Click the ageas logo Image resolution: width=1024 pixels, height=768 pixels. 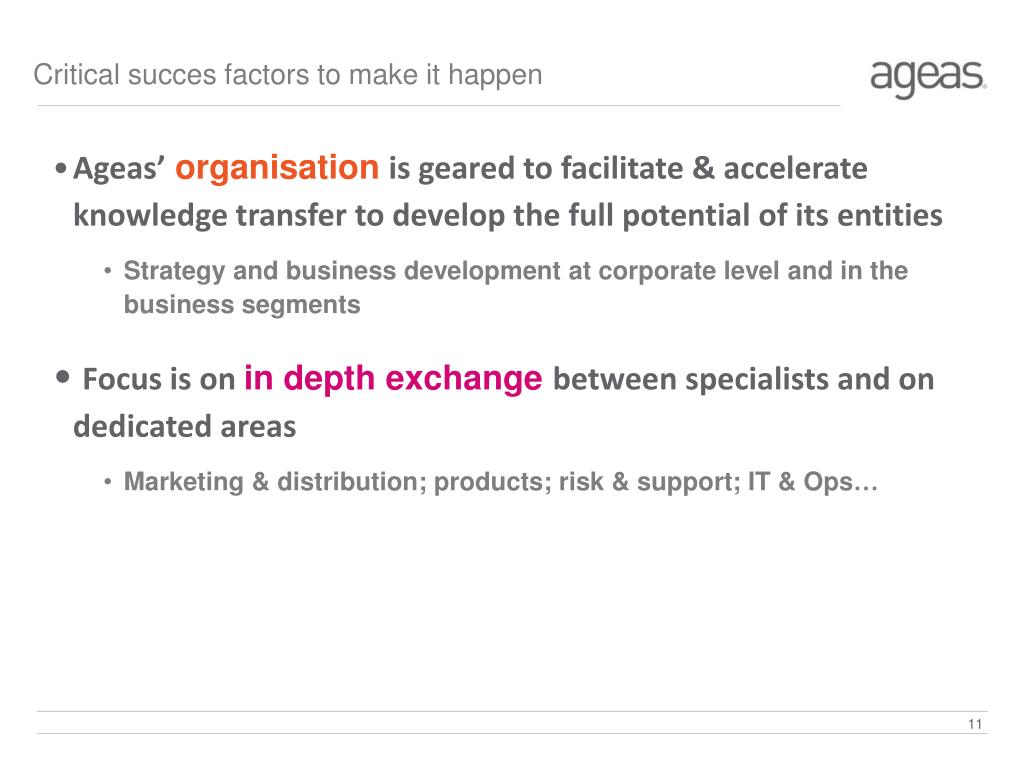click(x=928, y=79)
